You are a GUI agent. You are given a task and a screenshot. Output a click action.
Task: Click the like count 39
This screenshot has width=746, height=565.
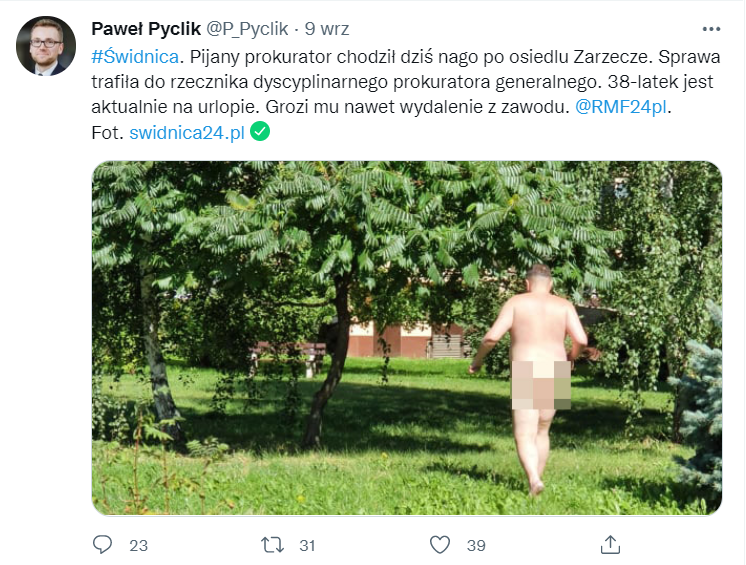(476, 546)
